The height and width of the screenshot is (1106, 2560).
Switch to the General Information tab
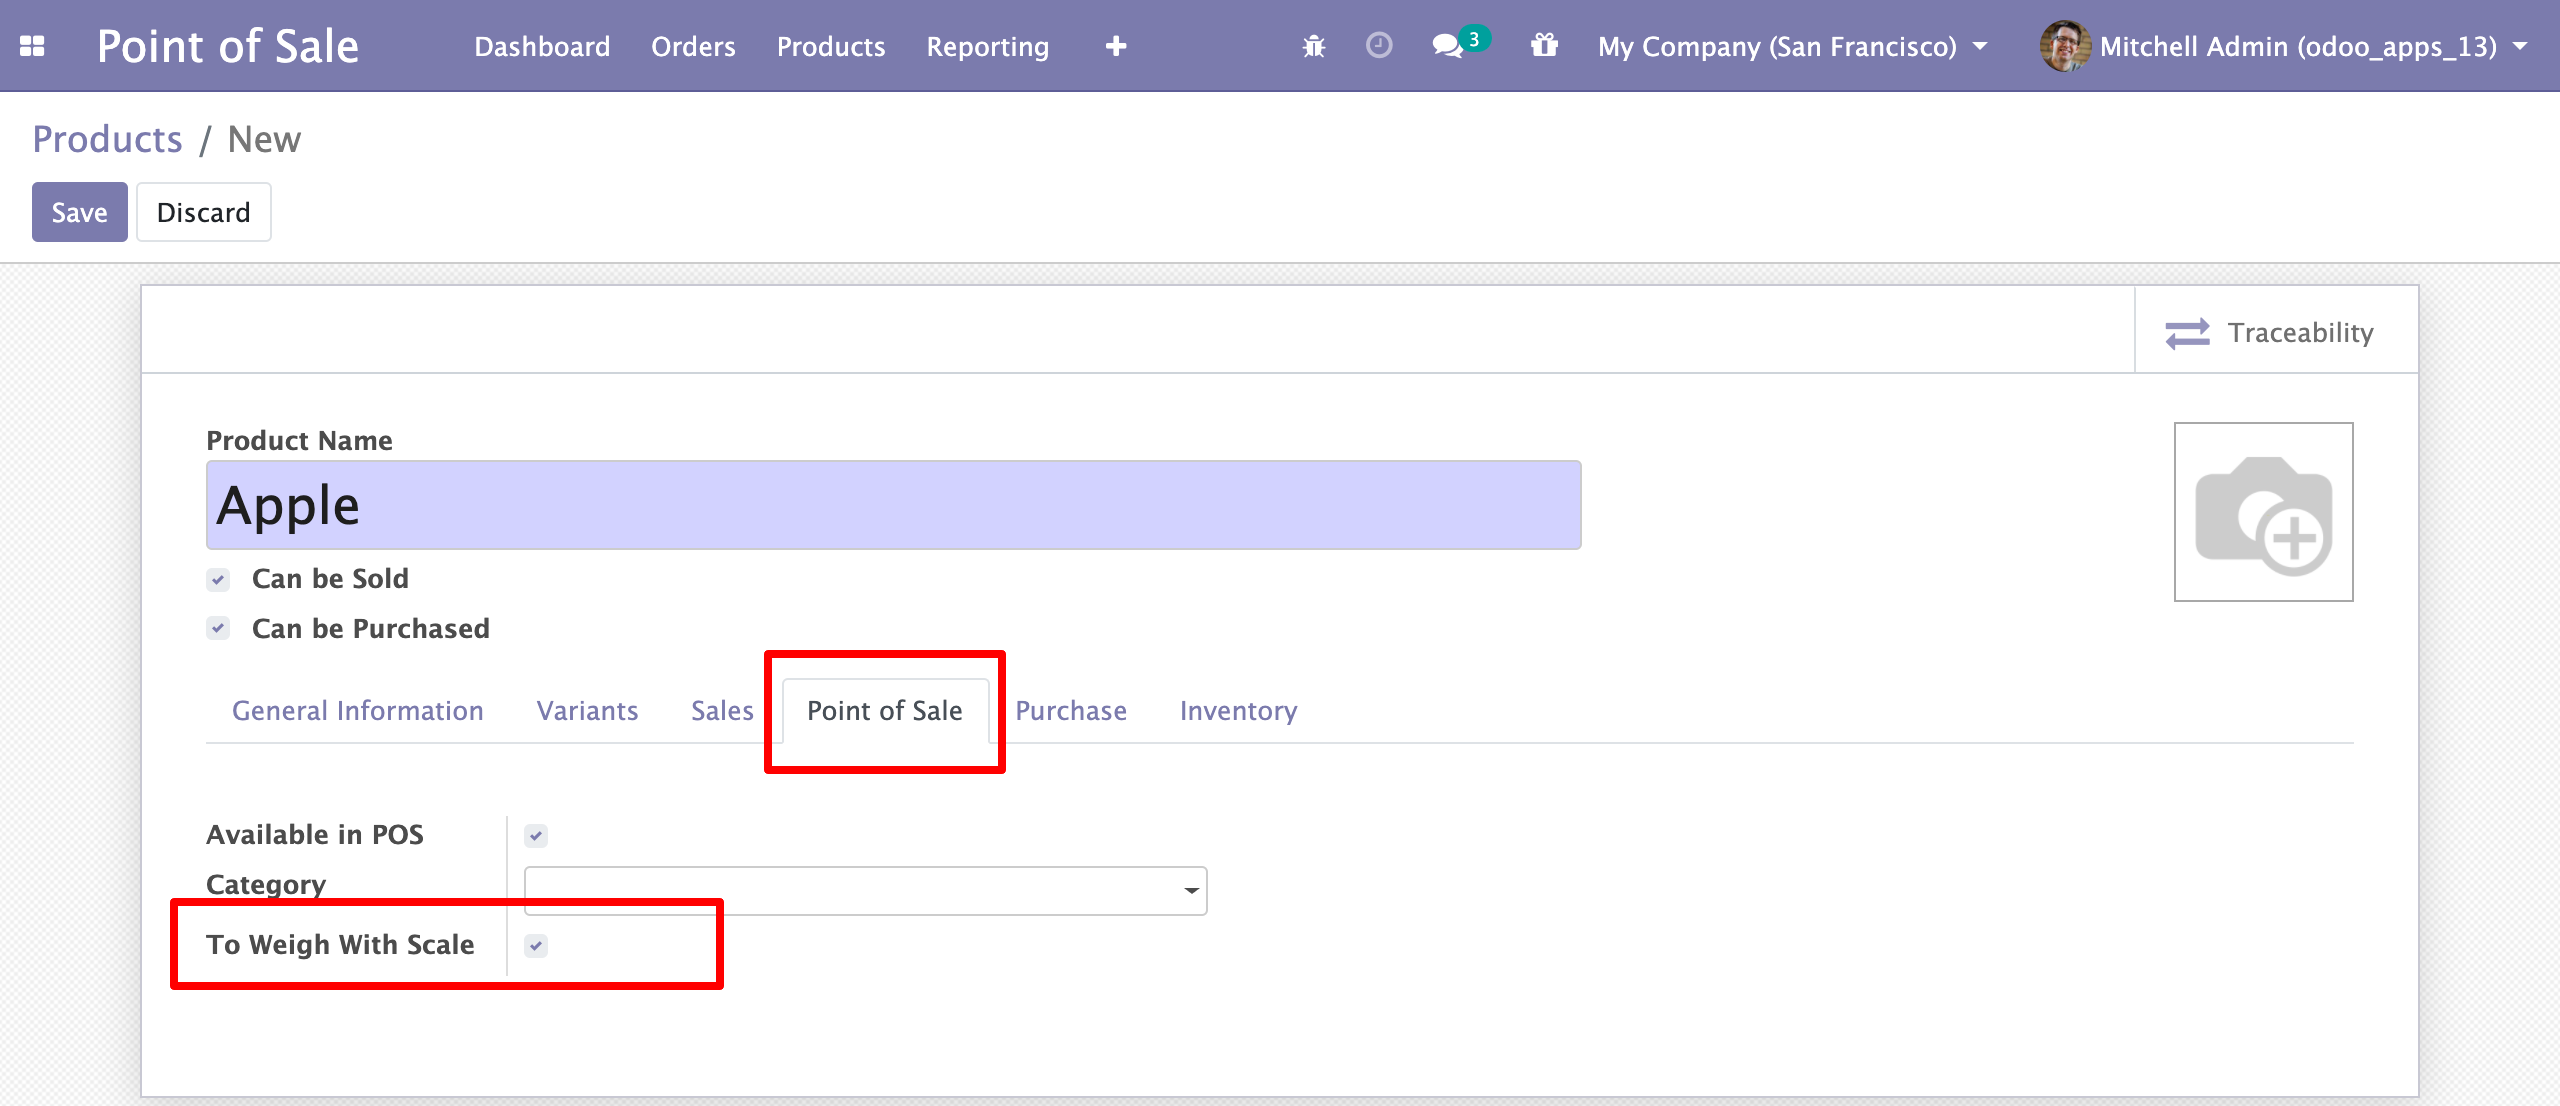(x=357, y=711)
